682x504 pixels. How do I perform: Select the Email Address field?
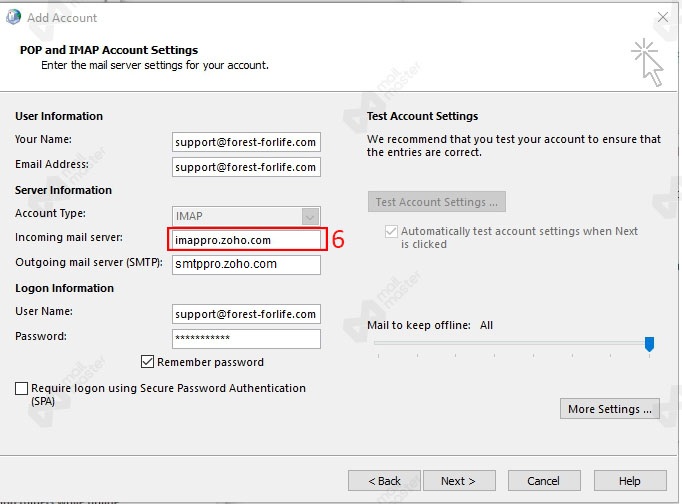point(245,167)
